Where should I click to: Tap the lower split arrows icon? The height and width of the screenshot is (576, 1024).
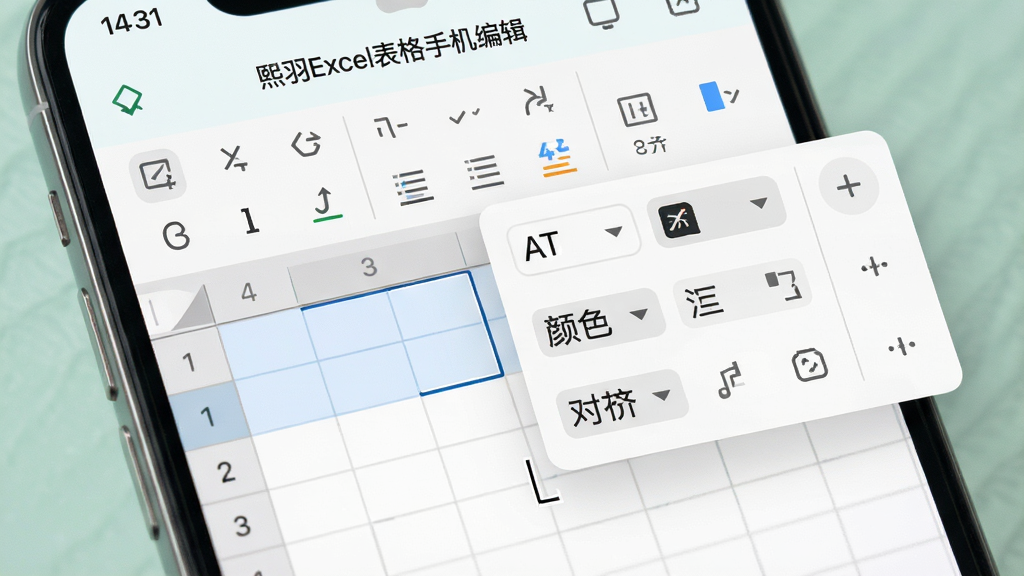(x=901, y=346)
